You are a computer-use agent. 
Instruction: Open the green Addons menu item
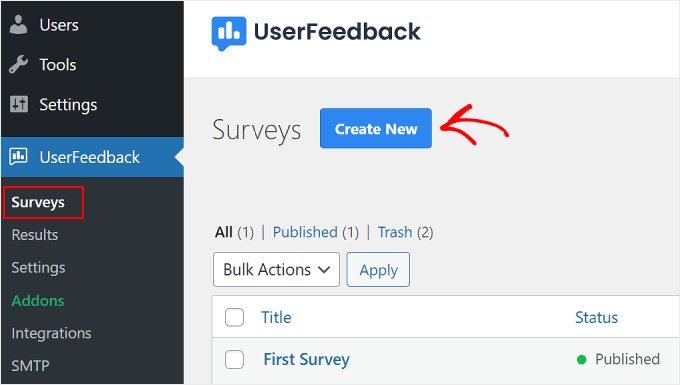[38, 301]
